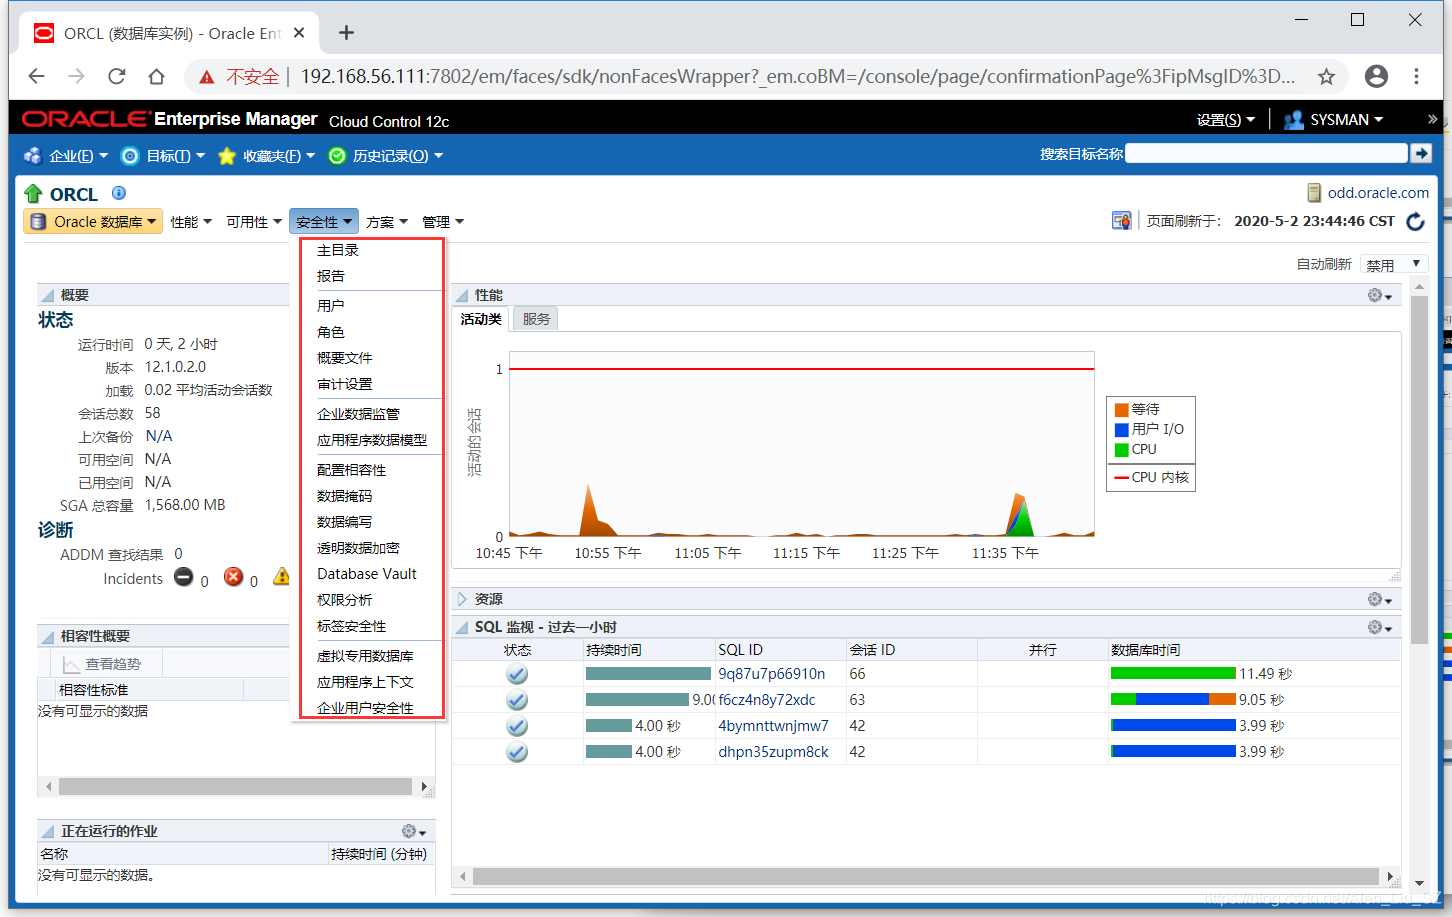The width and height of the screenshot is (1452, 917).
Task: Open SQL ID 9q87u7p66910n link
Action: point(772,674)
